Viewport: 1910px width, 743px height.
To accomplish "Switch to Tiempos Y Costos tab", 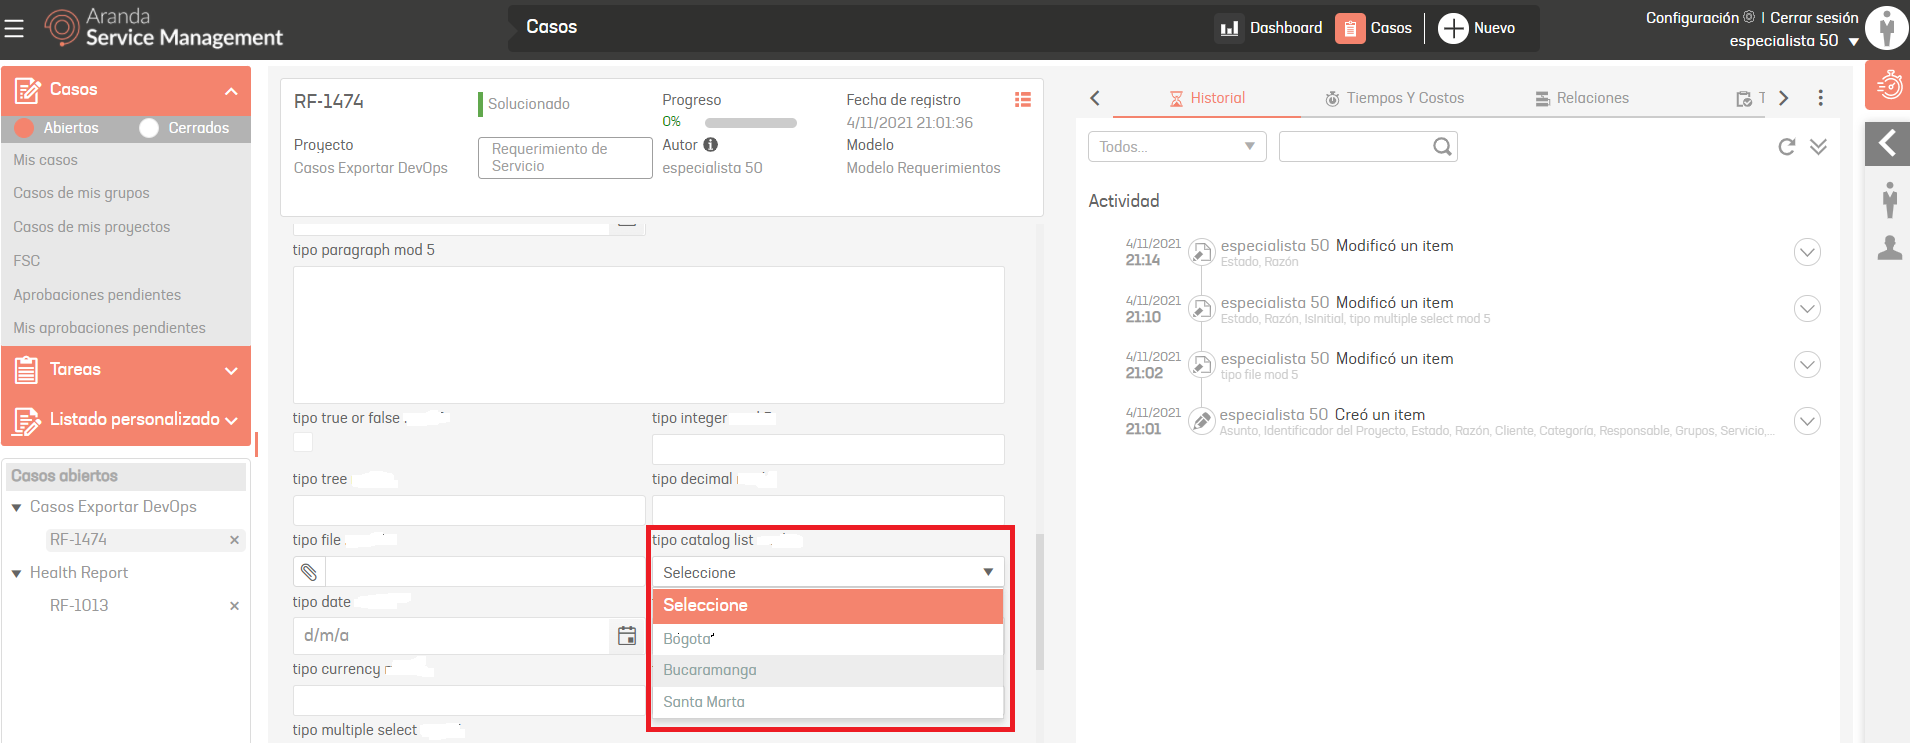I will [1394, 98].
